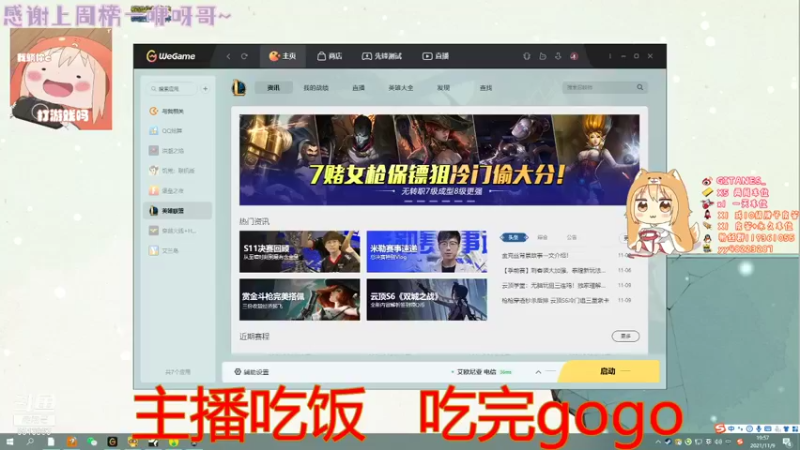Expand the server list chevron
This screenshot has height=450, width=800.
pos(538,372)
